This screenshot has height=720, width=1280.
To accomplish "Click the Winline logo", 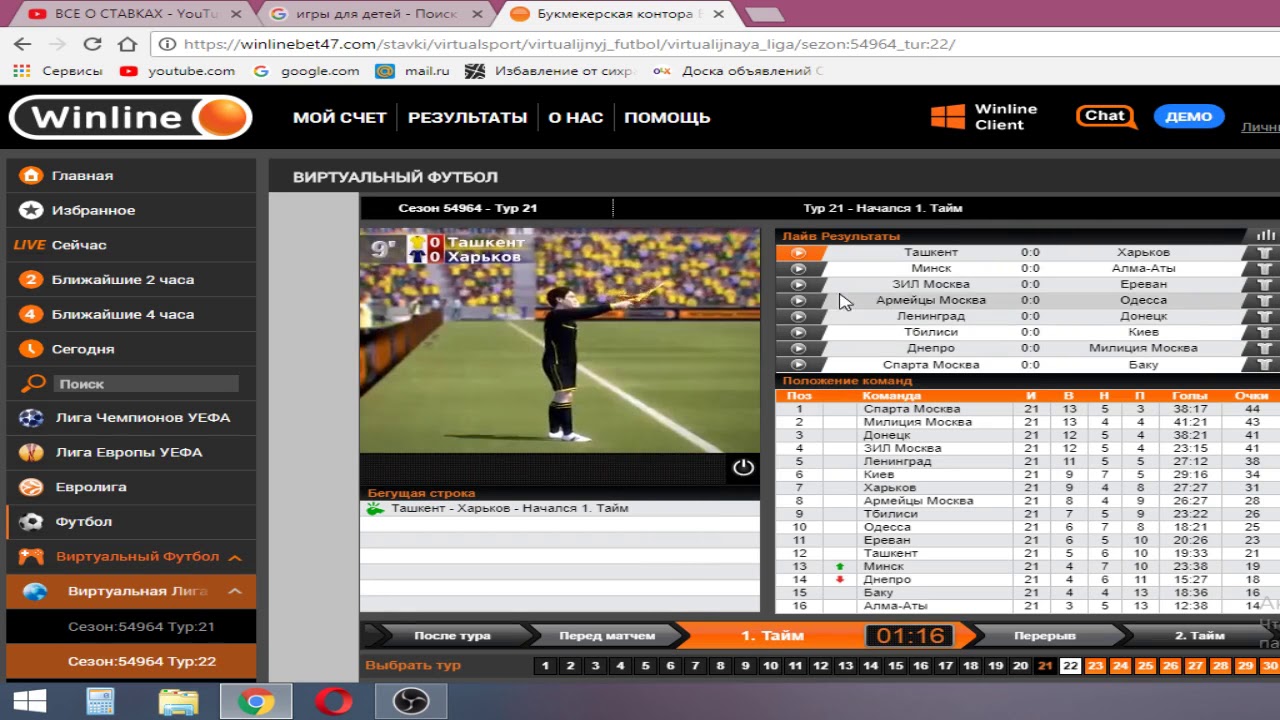I will tap(130, 117).
